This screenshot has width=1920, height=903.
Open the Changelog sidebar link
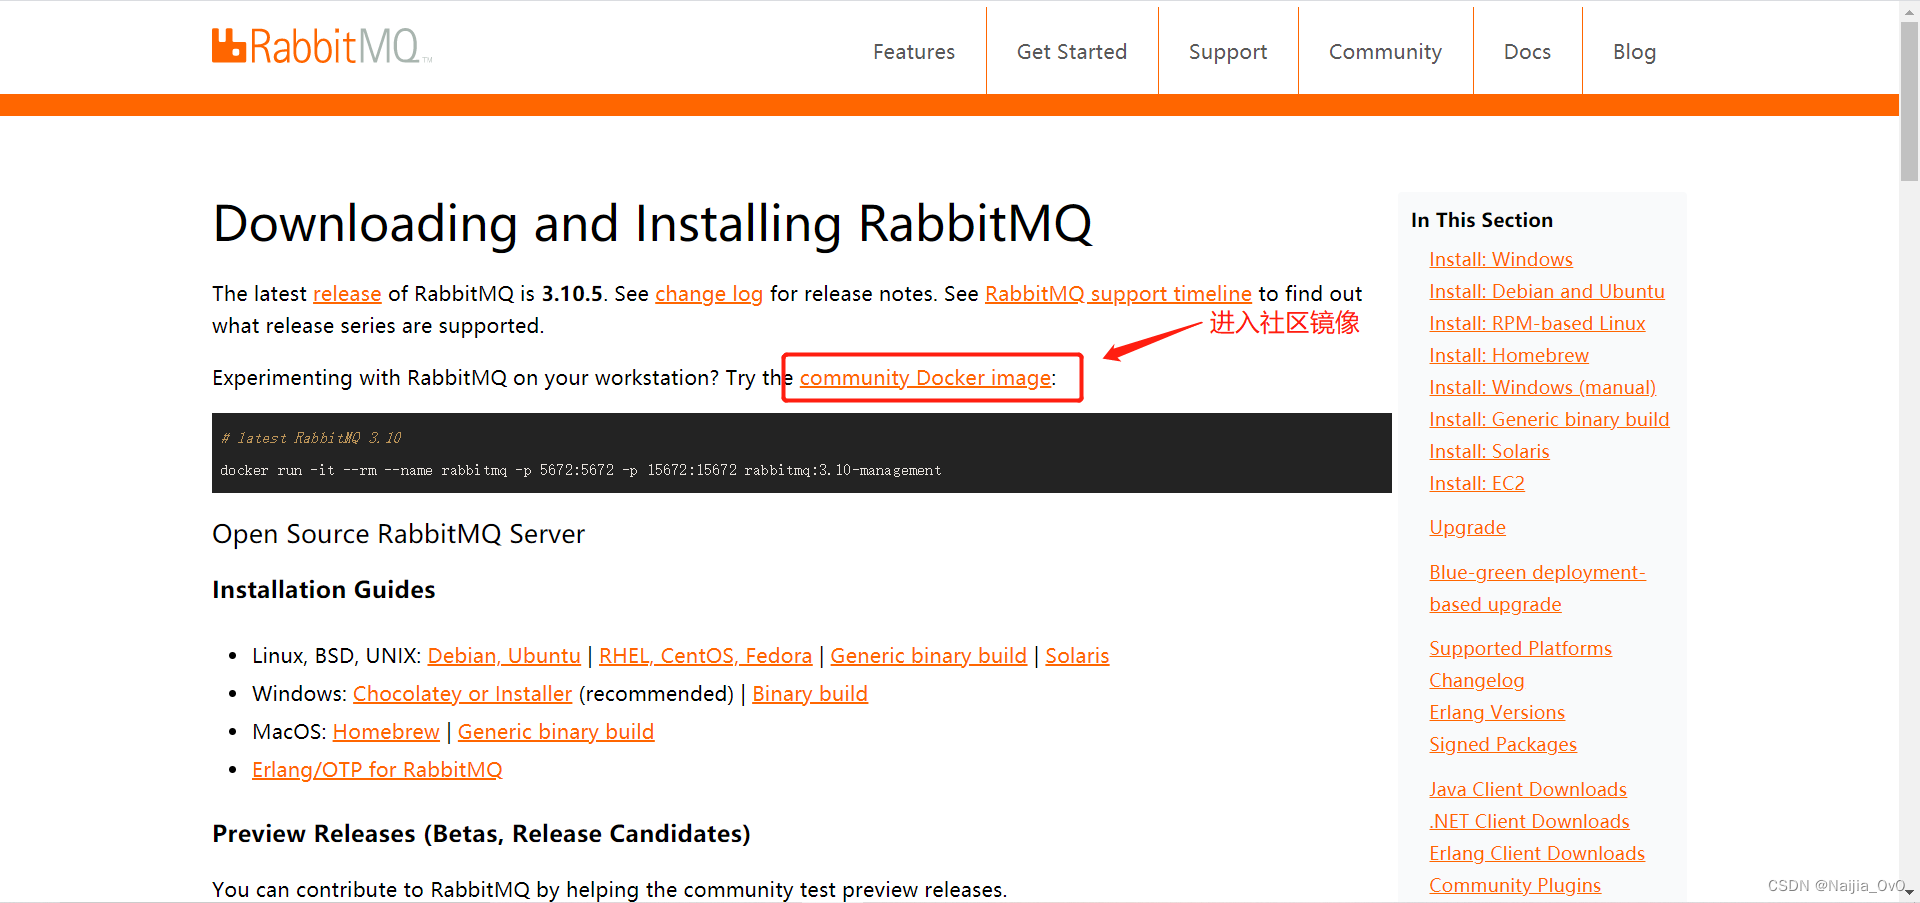[1476, 681]
